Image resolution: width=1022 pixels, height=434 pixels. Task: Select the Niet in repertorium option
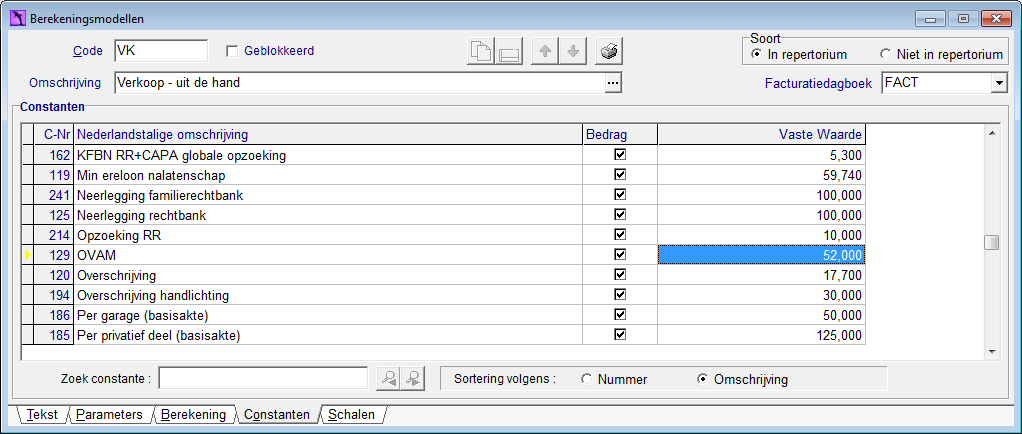tap(885, 54)
